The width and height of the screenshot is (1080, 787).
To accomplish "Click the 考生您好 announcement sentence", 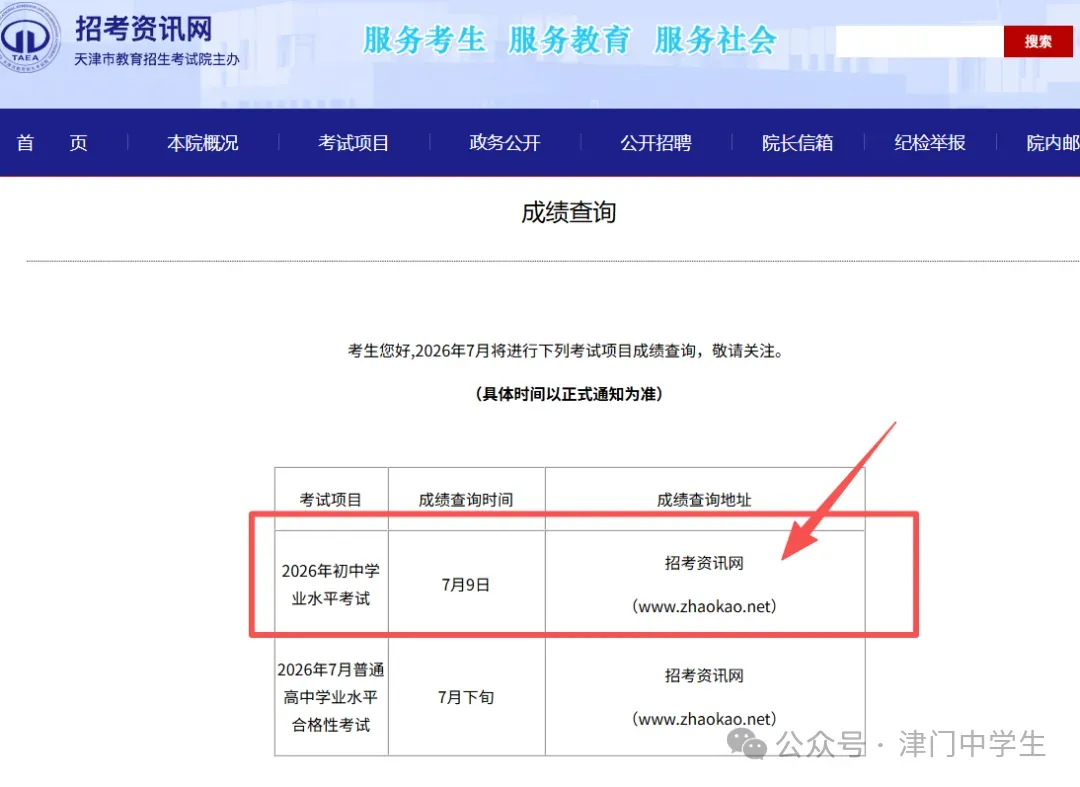I will [565, 350].
